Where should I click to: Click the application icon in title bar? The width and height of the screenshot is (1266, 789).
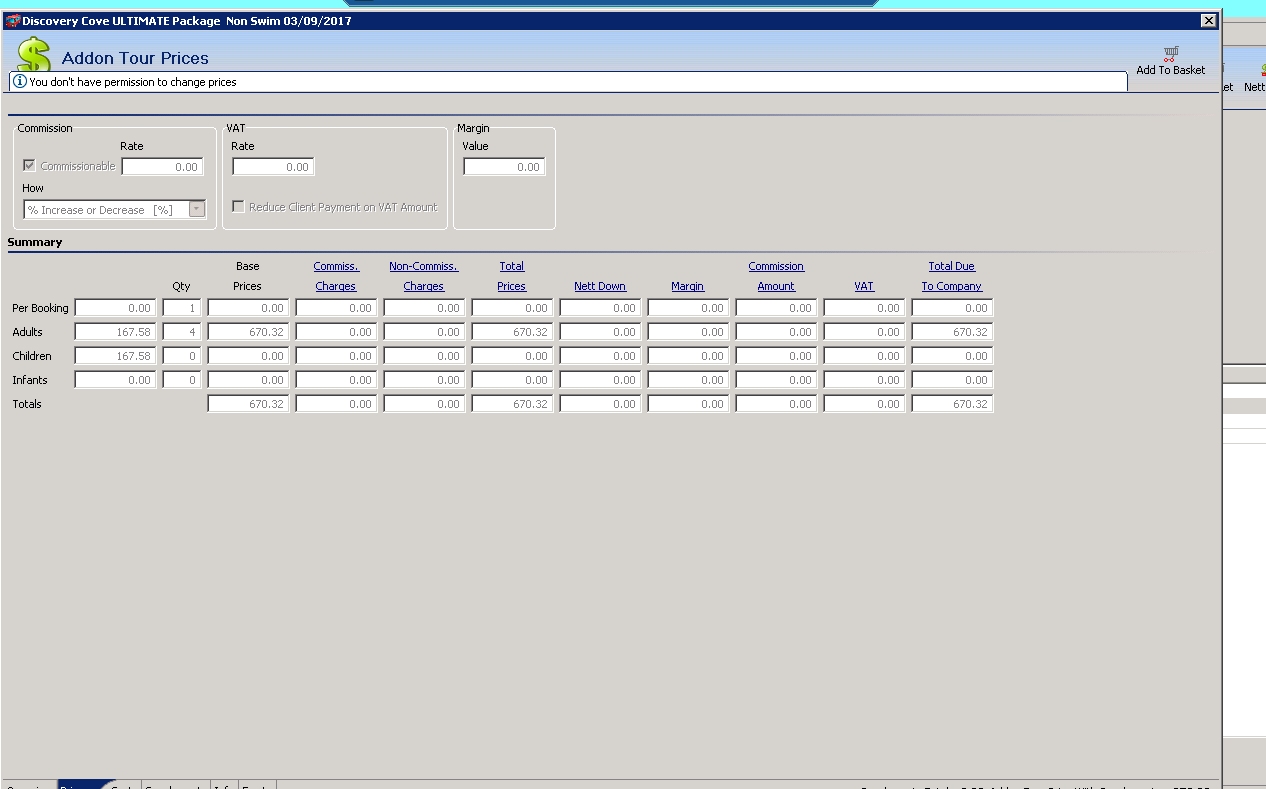tap(13, 21)
